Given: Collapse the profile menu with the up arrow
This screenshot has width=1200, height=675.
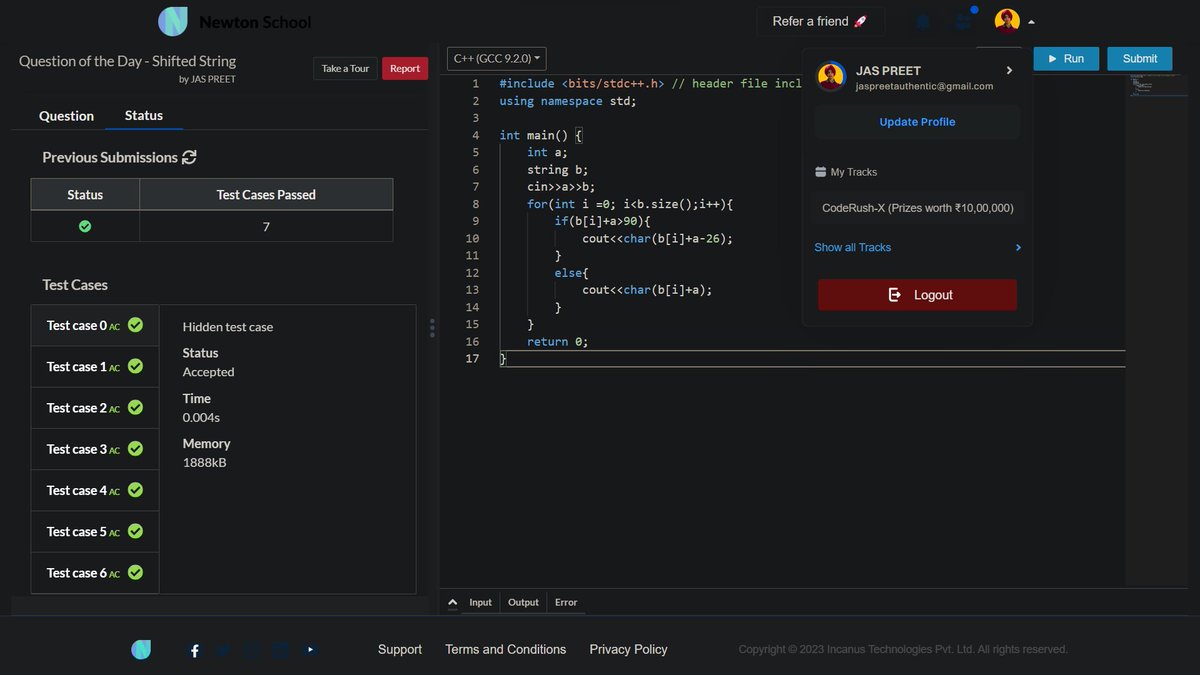Looking at the screenshot, I should (1032, 21).
